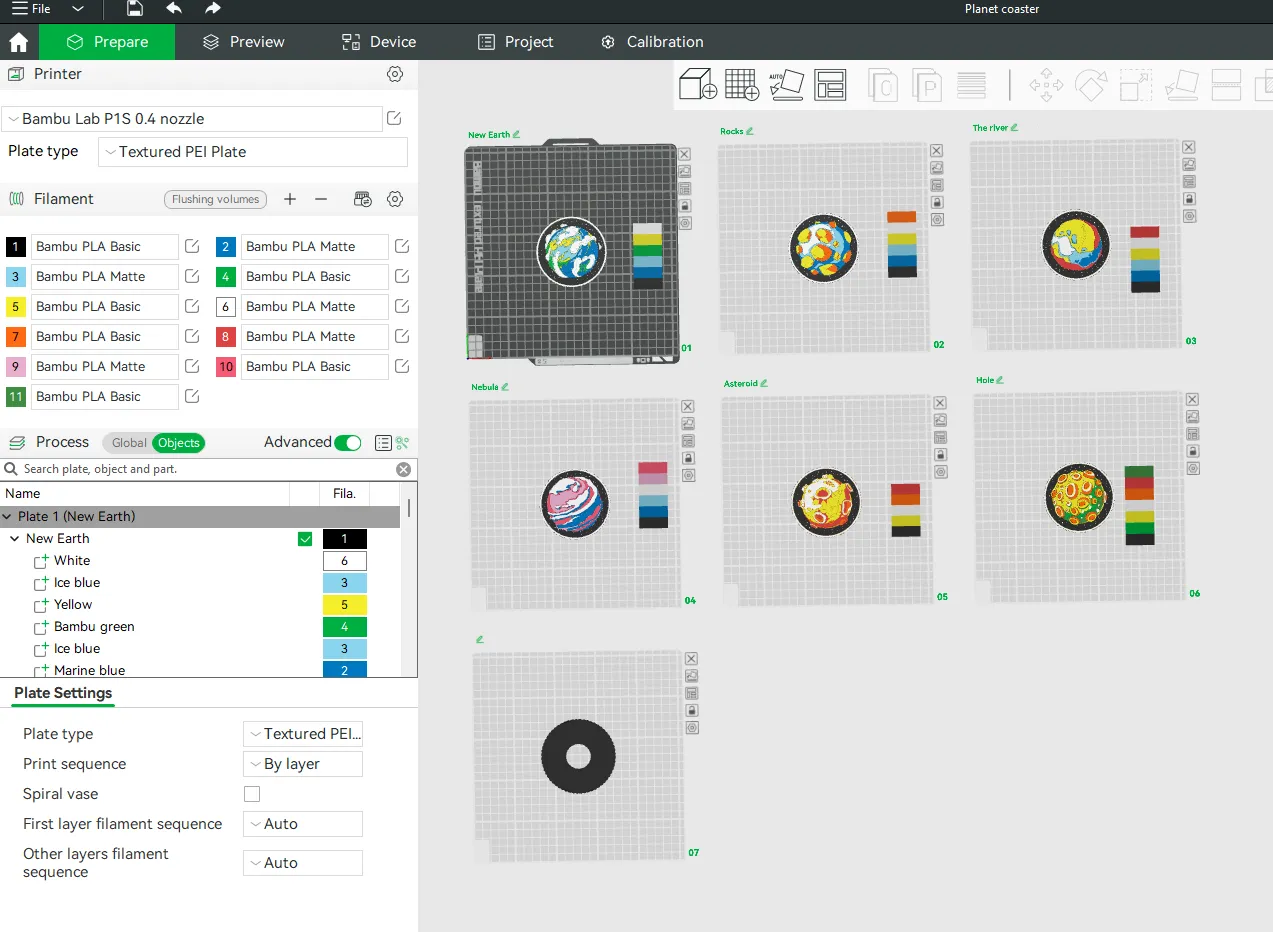1273x932 pixels.
Task: Toggle the Advanced switch off
Action: (348, 443)
